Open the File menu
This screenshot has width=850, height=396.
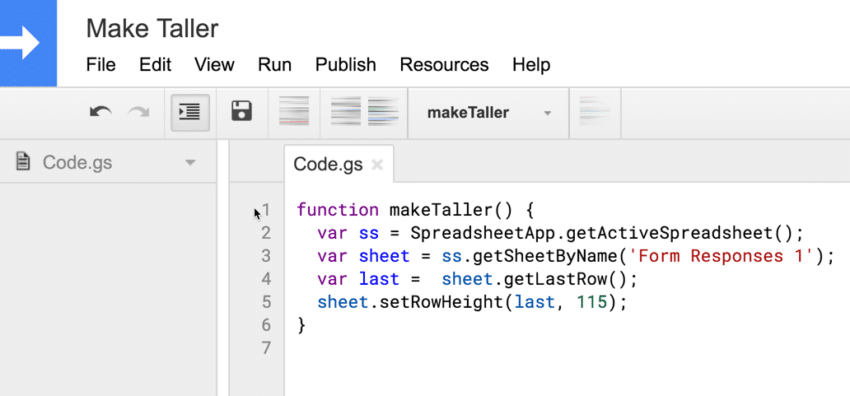click(101, 65)
